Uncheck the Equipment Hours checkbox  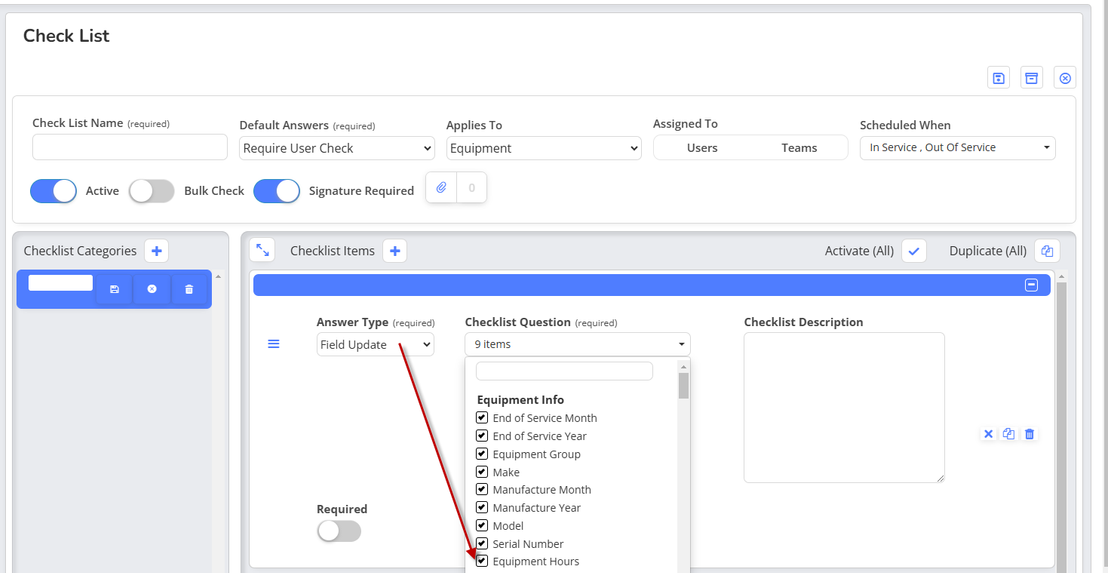point(482,561)
